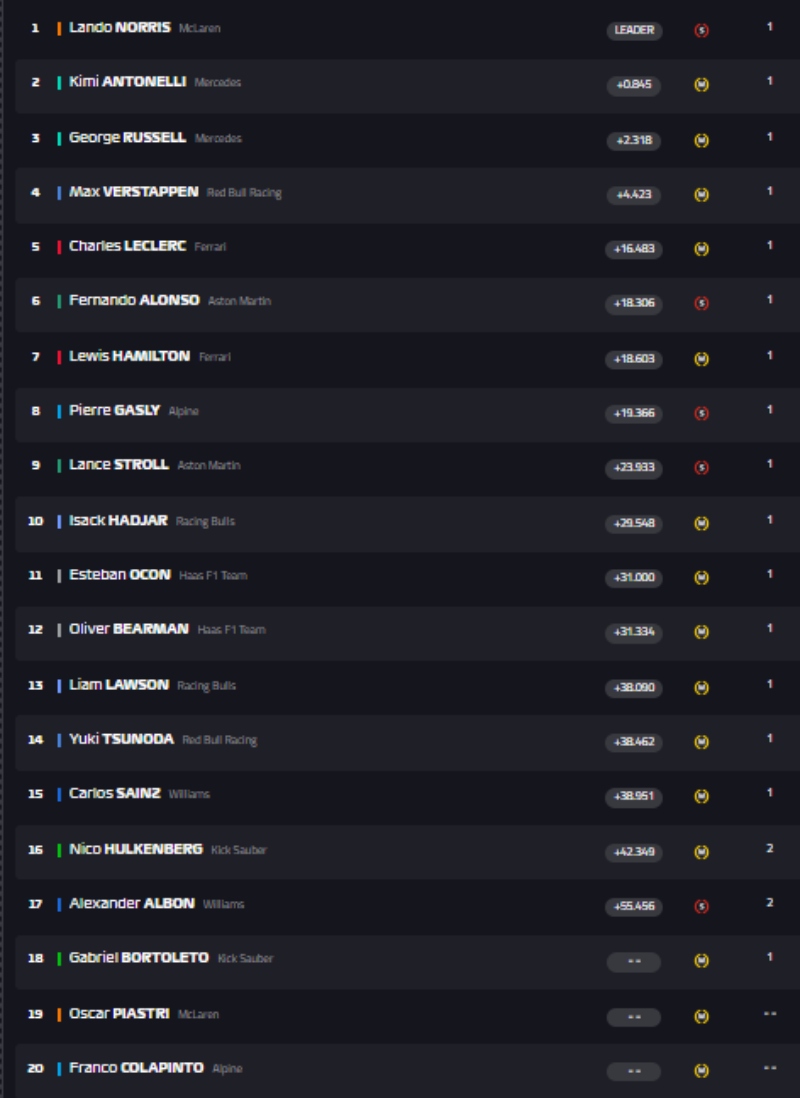Select Pierre Gasly's soft tyre icon
800x1098 pixels.
[701, 413]
